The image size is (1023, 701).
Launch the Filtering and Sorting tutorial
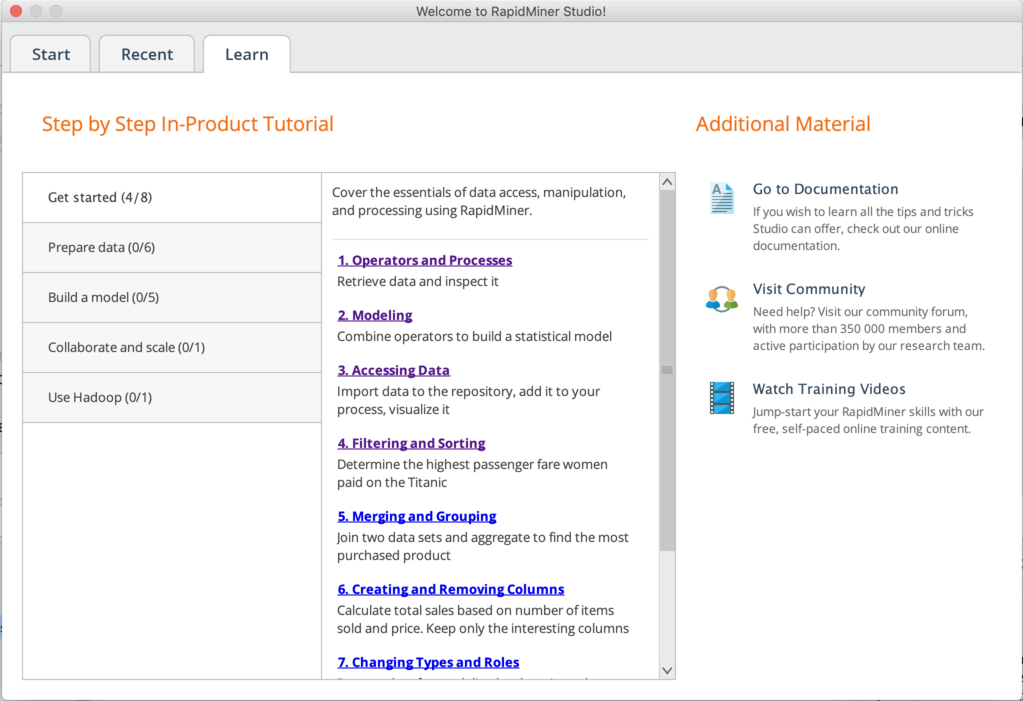click(x=411, y=442)
